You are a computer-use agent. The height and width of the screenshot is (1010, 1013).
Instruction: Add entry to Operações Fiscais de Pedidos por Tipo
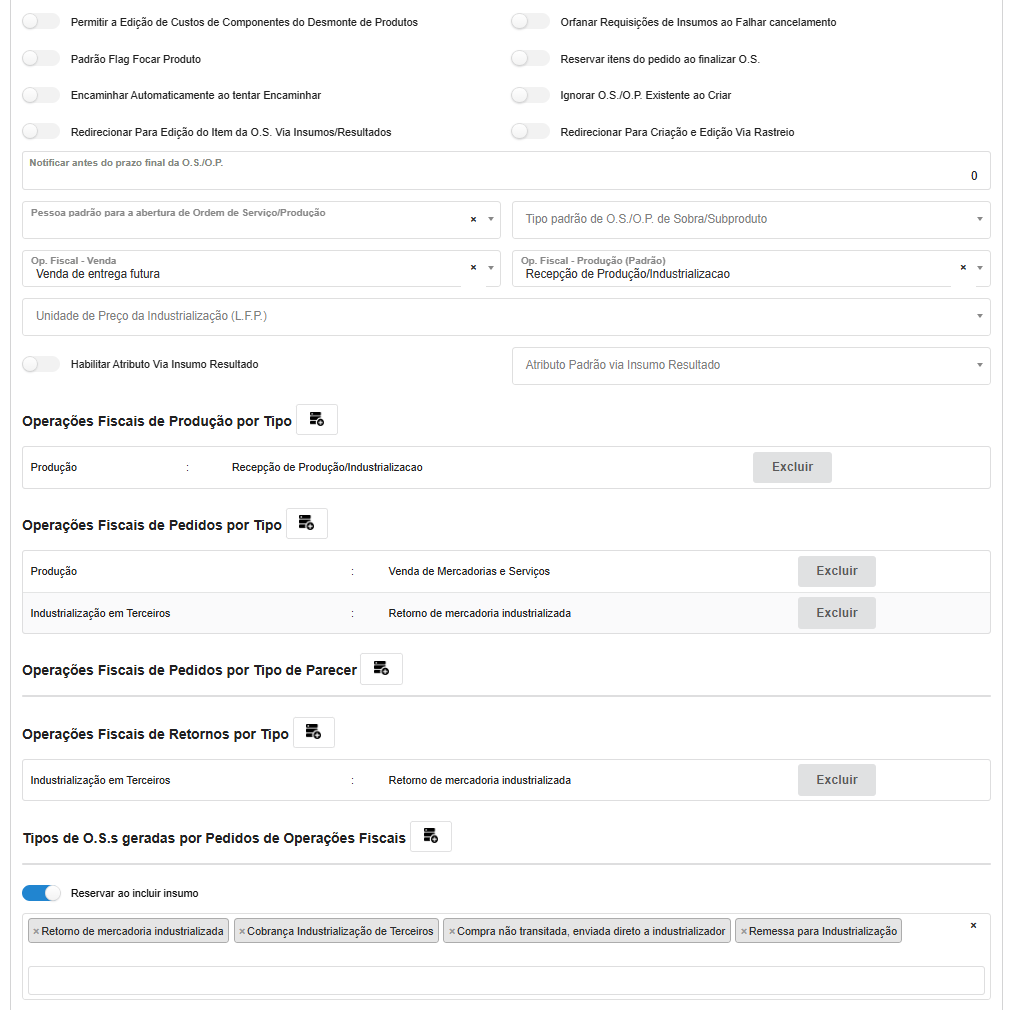[307, 524]
